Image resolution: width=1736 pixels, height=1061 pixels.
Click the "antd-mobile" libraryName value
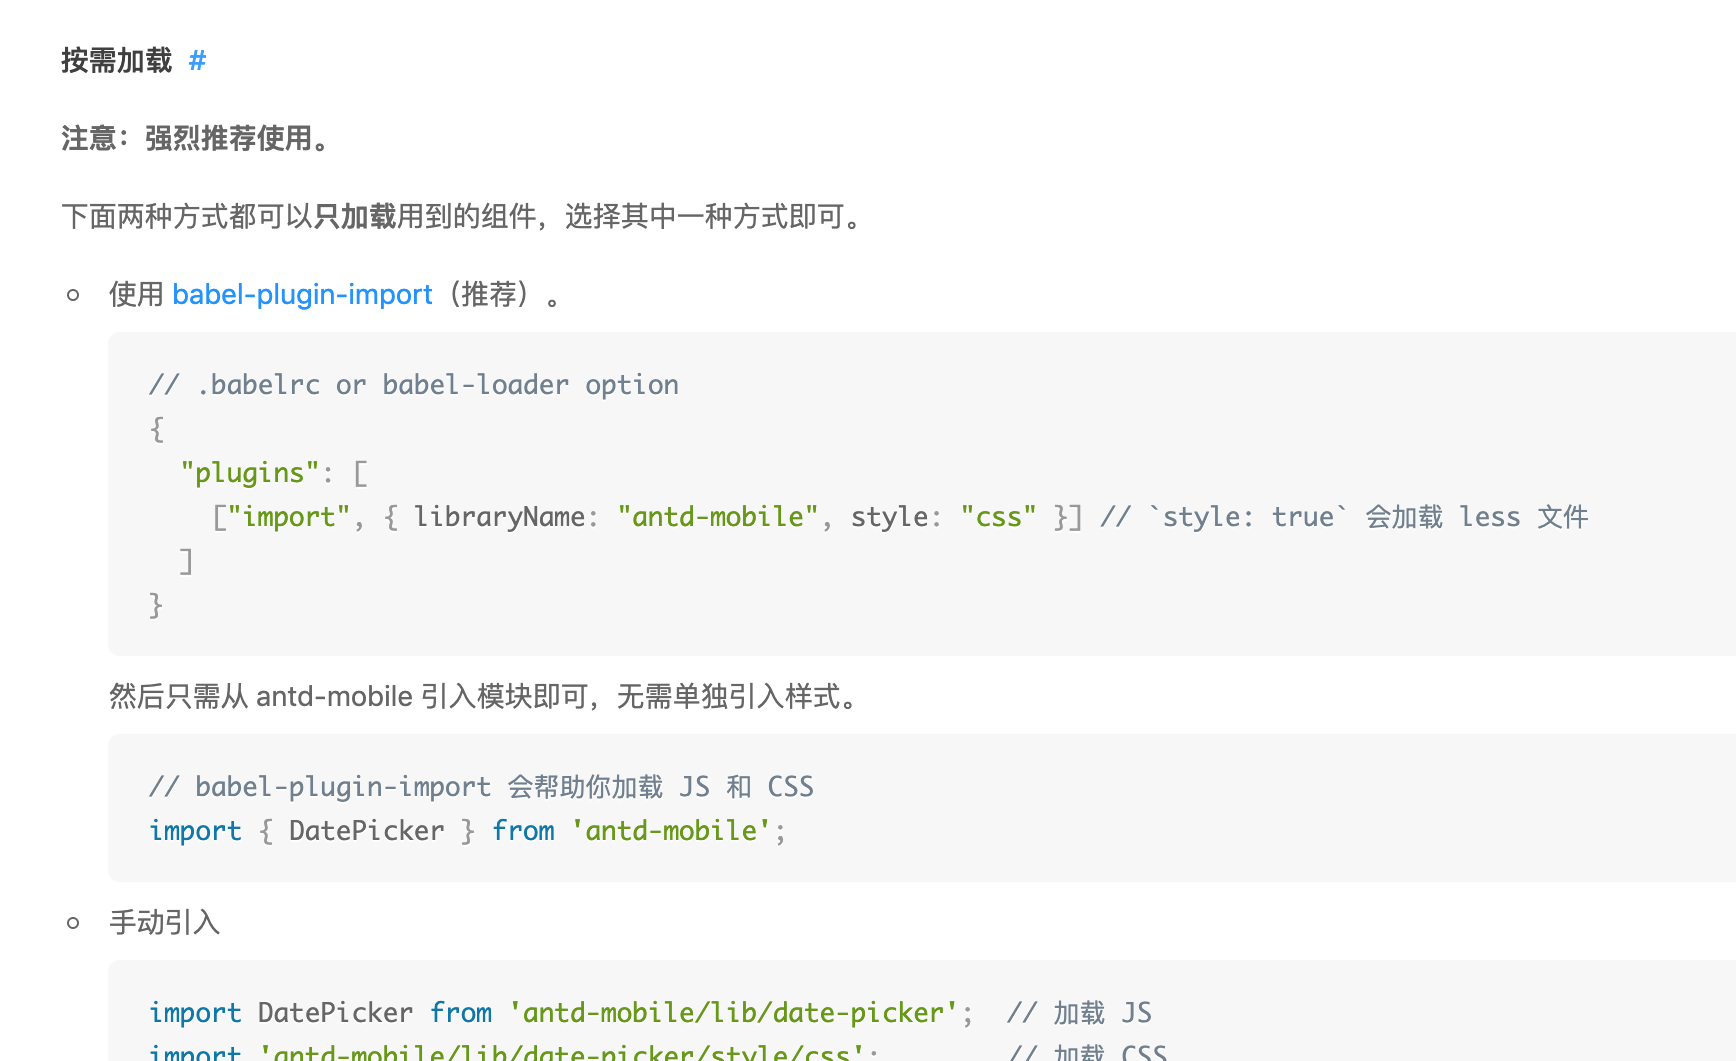click(x=718, y=517)
